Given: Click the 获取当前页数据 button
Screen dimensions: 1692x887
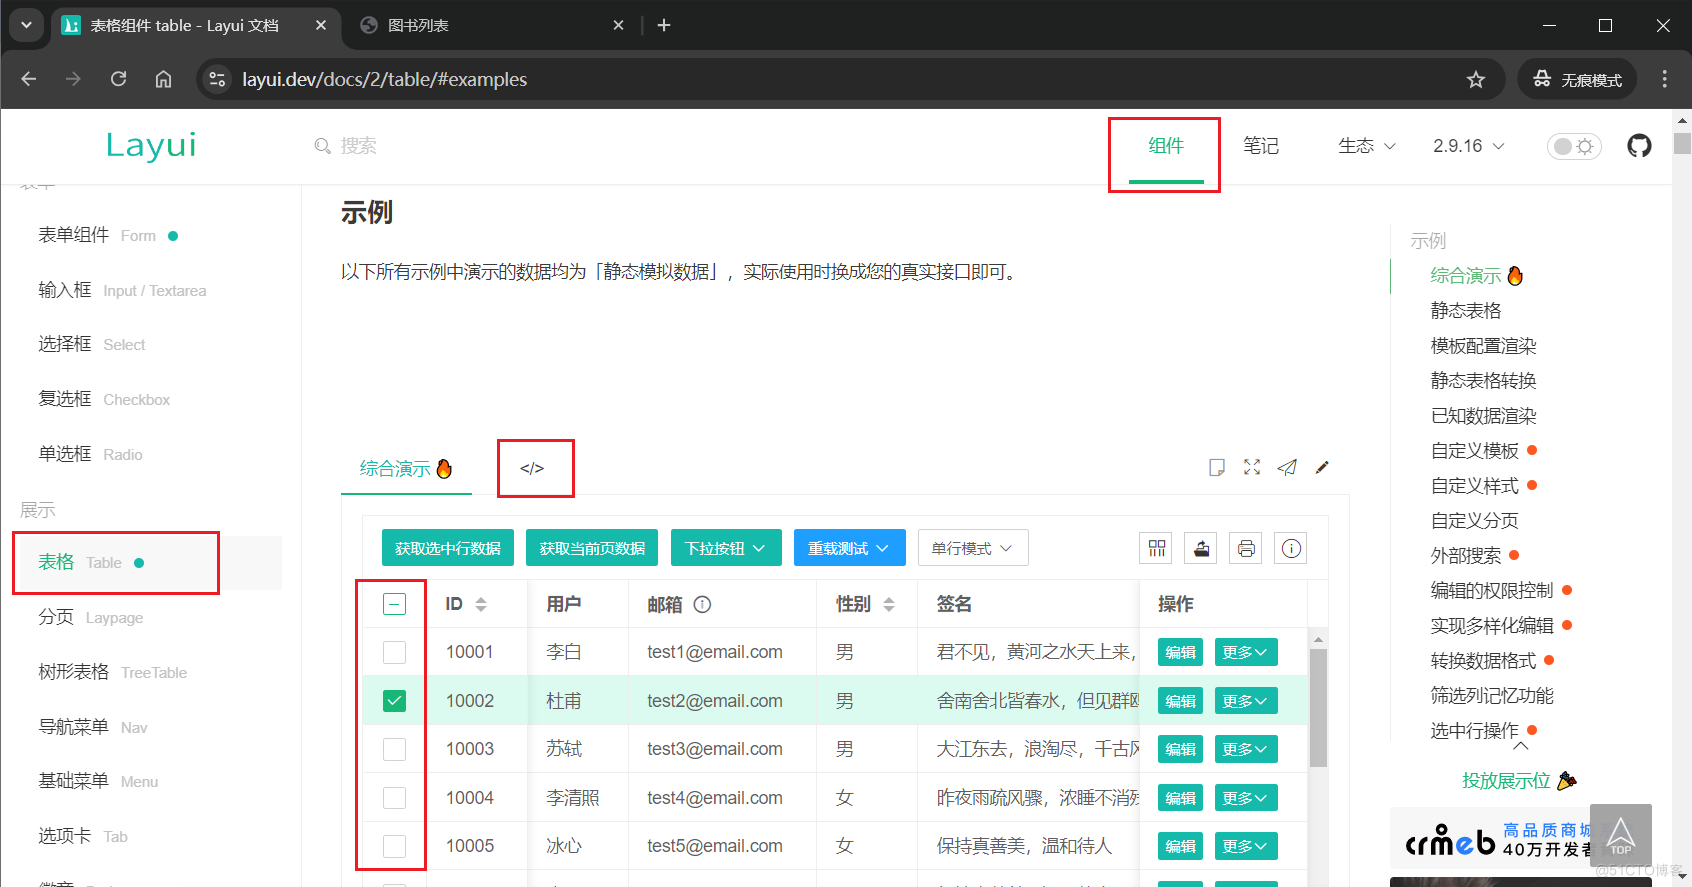Looking at the screenshot, I should [x=592, y=548].
